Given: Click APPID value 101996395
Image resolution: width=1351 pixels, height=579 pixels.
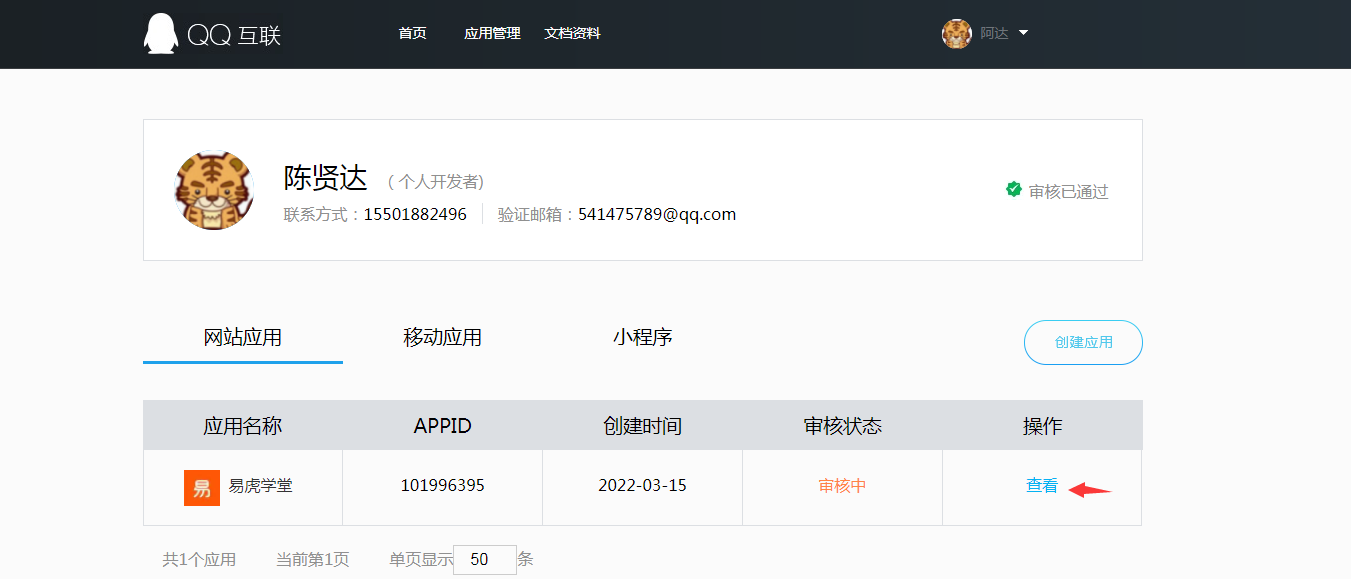Looking at the screenshot, I should pos(442,486).
